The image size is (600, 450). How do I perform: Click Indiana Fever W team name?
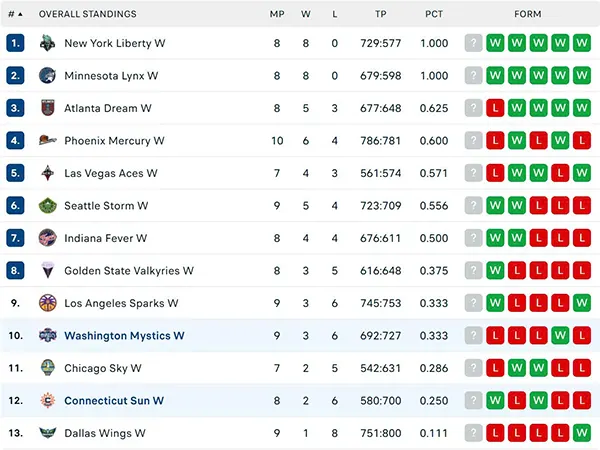tap(106, 238)
